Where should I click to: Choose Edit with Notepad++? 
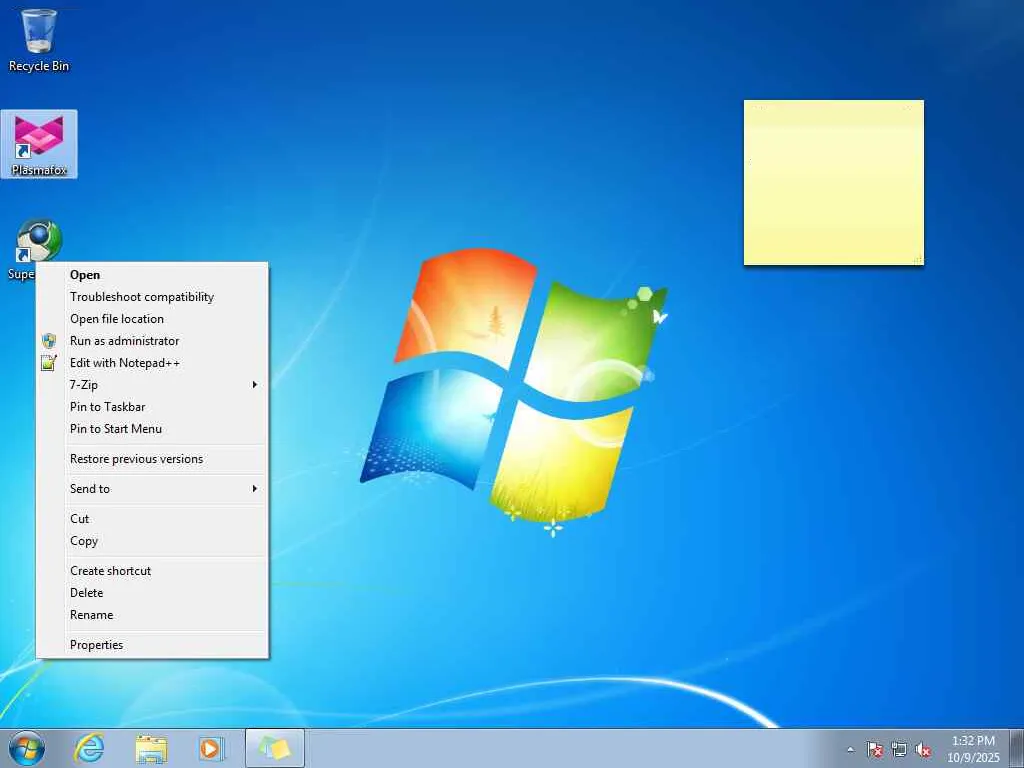[x=152, y=363]
